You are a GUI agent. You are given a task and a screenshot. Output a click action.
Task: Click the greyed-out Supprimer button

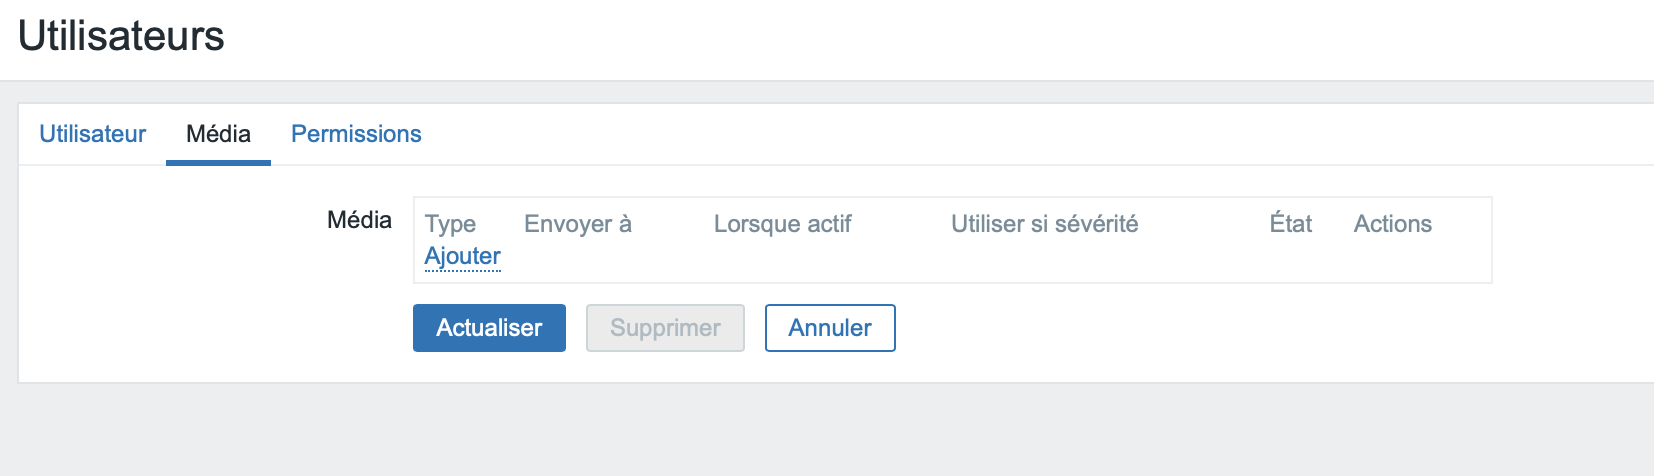(665, 328)
